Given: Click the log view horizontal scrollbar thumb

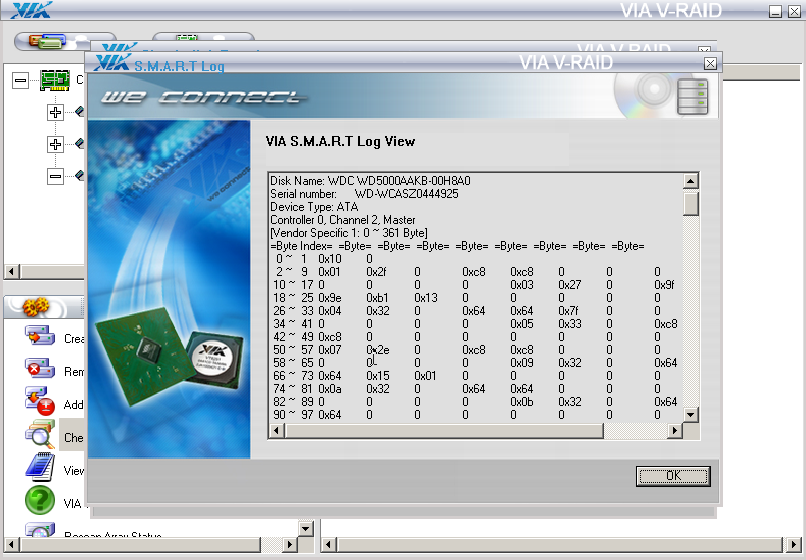Looking at the screenshot, I should (444, 430).
